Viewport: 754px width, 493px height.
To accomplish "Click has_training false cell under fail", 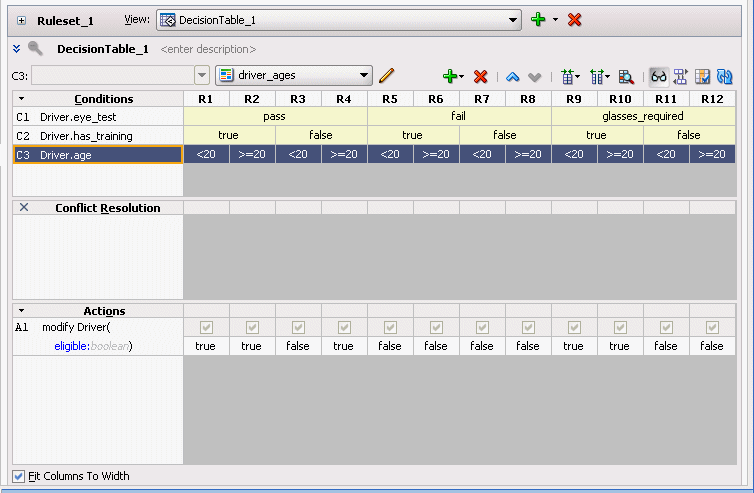I will (505, 135).
